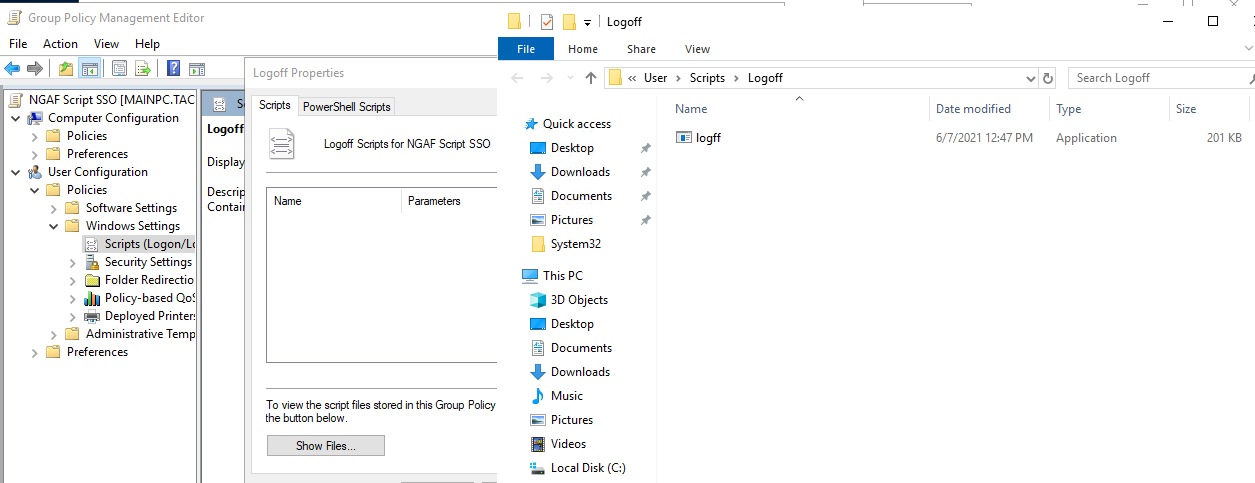This screenshot has width=1255, height=483.
Task: Click the Properties checkmark icon in the quick access toolbar
Action: coord(546,22)
